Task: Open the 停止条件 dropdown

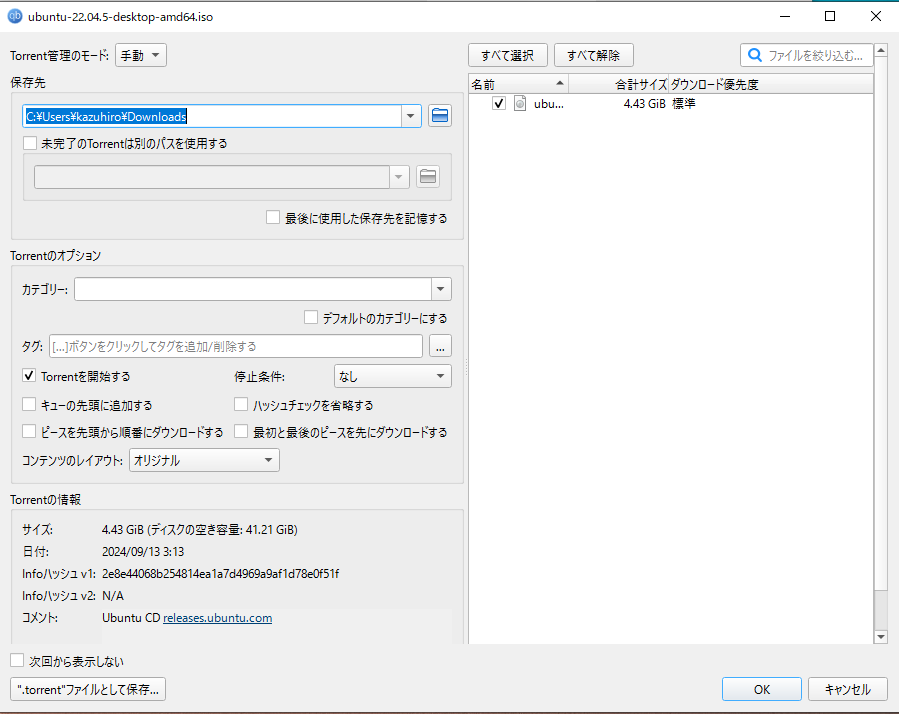Action: (x=392, y=377)
